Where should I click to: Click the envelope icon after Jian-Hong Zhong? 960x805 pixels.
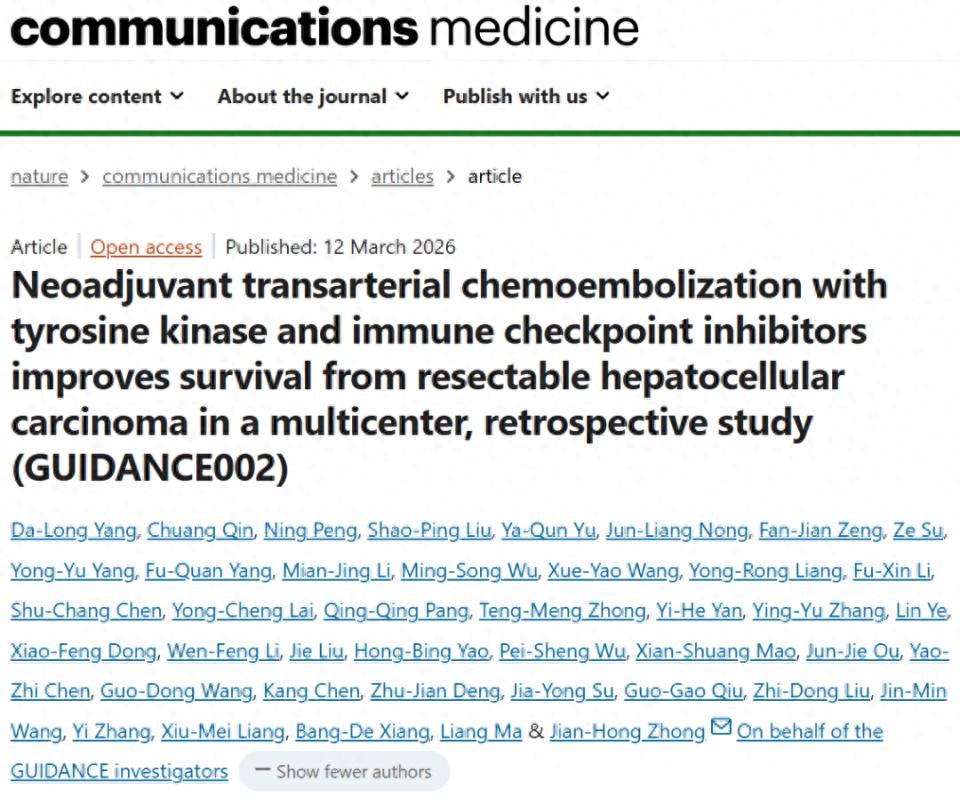[721, 729]
